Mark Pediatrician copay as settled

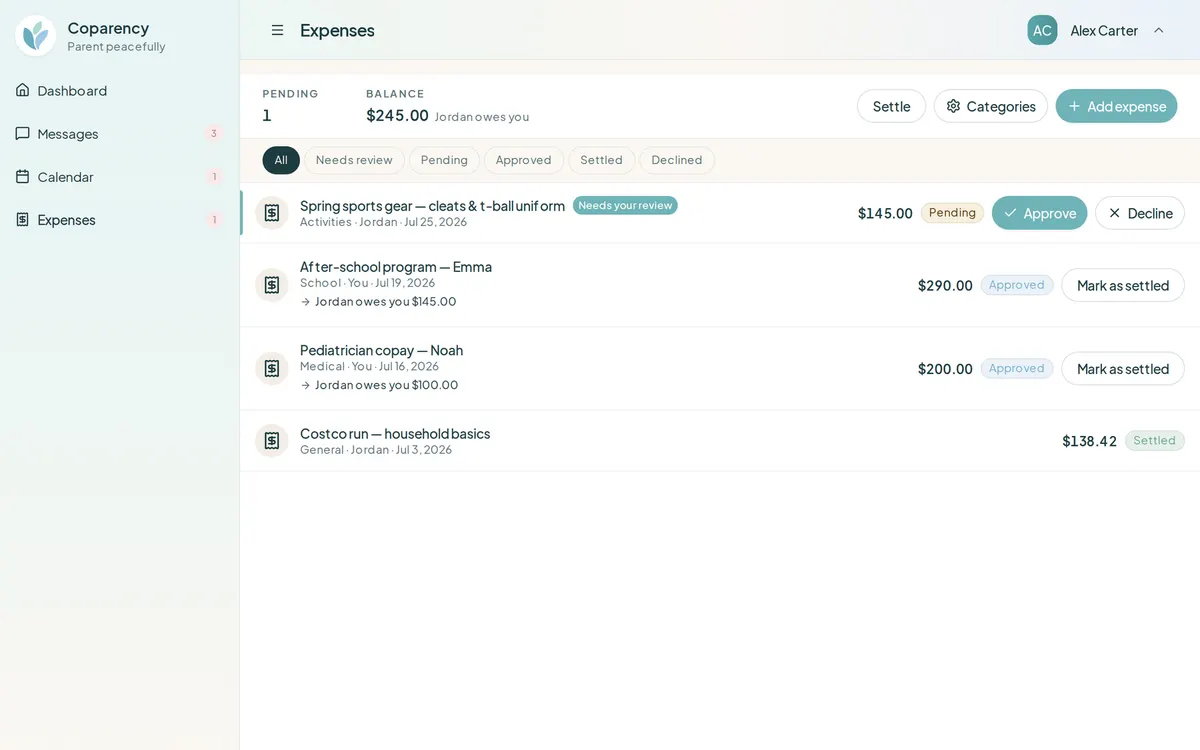(1122, 368)
